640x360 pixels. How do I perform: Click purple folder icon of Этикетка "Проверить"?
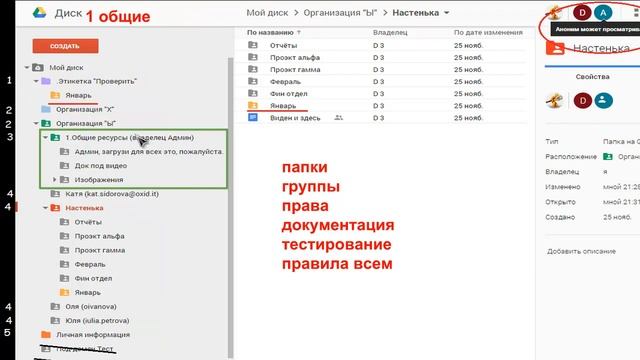pyautogui.click(x=46, y=81)
